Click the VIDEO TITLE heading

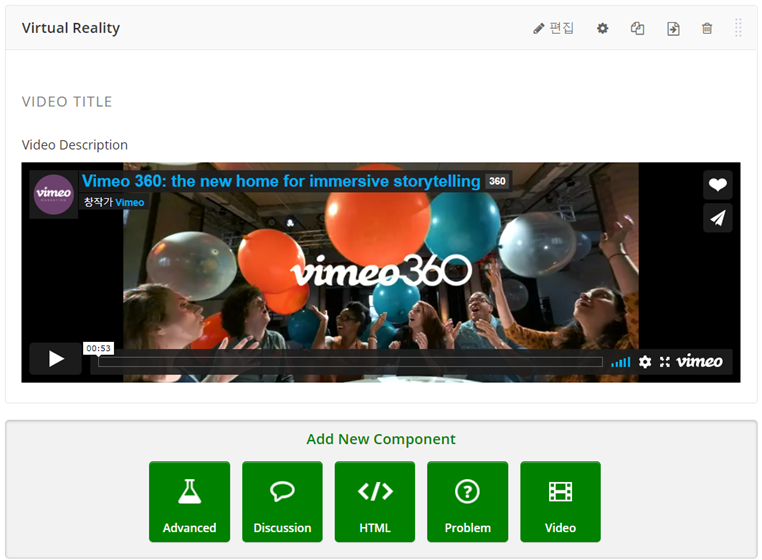(67, 102)
